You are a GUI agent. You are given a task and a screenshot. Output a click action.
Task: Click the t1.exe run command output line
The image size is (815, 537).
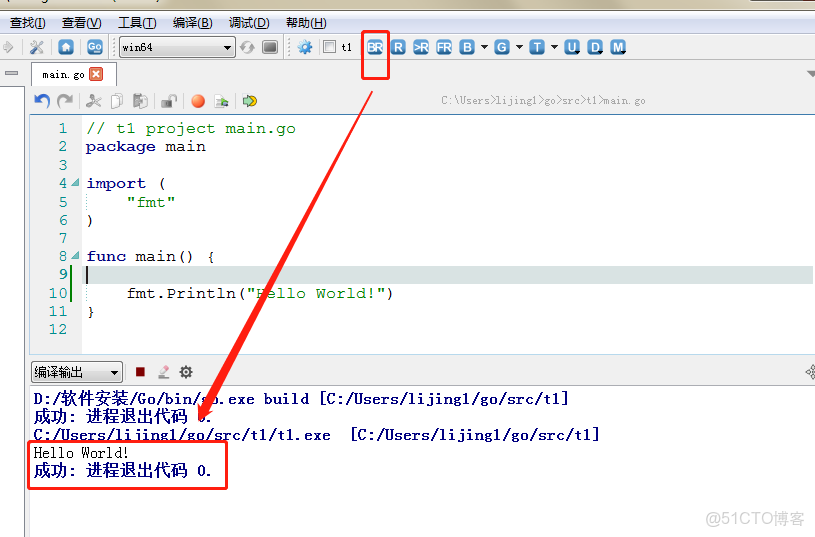[x=317, y=435]
